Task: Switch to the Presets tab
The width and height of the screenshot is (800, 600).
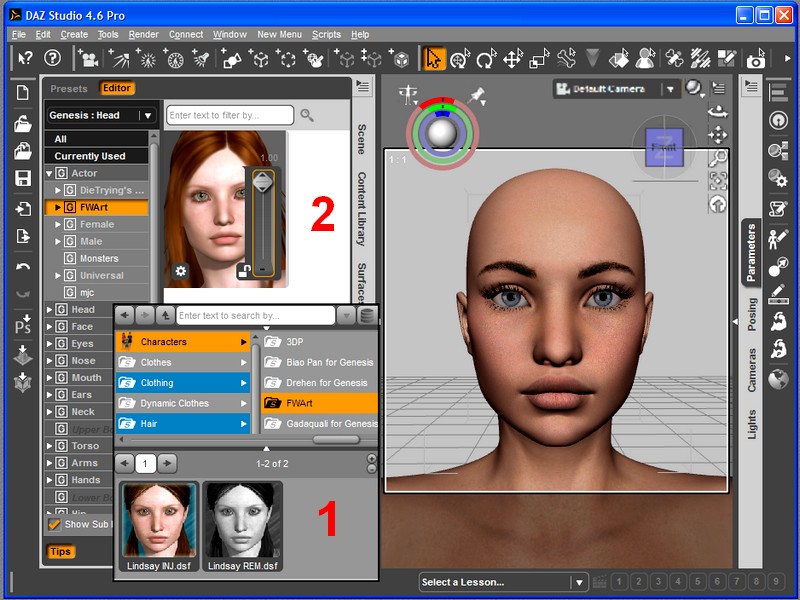Action: [x=69, y=88]
